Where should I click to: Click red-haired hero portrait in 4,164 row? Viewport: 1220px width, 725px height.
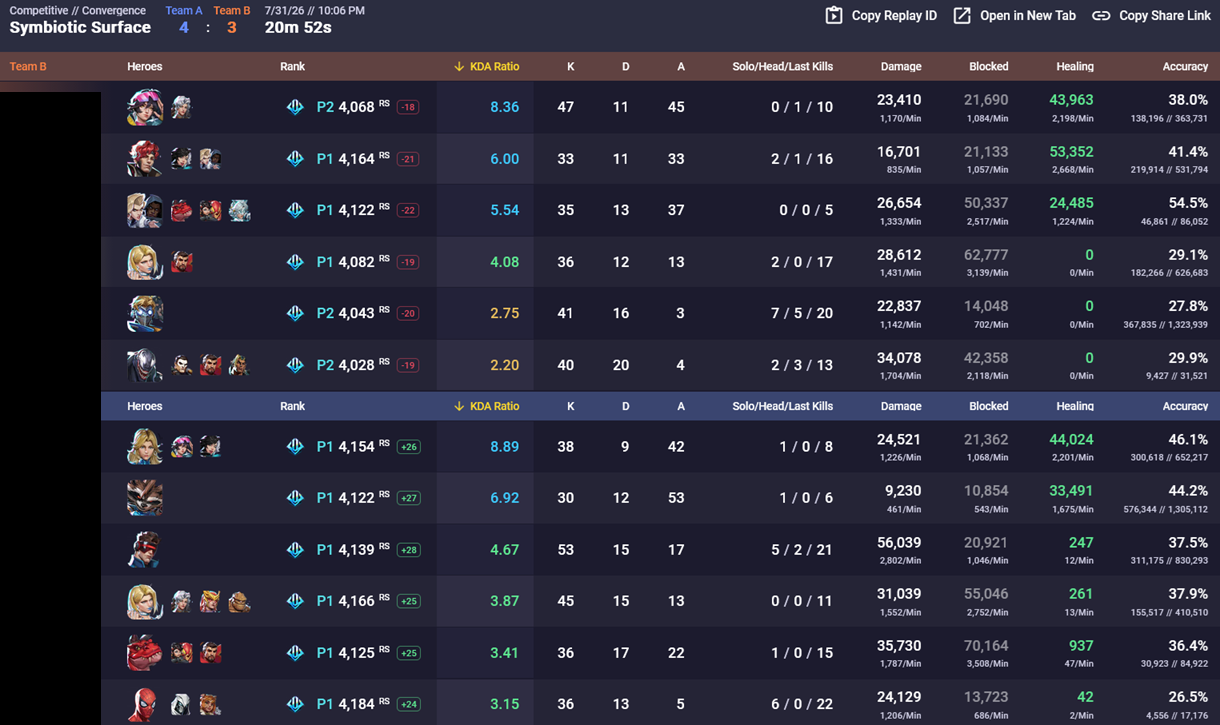(x=145, y=159)
